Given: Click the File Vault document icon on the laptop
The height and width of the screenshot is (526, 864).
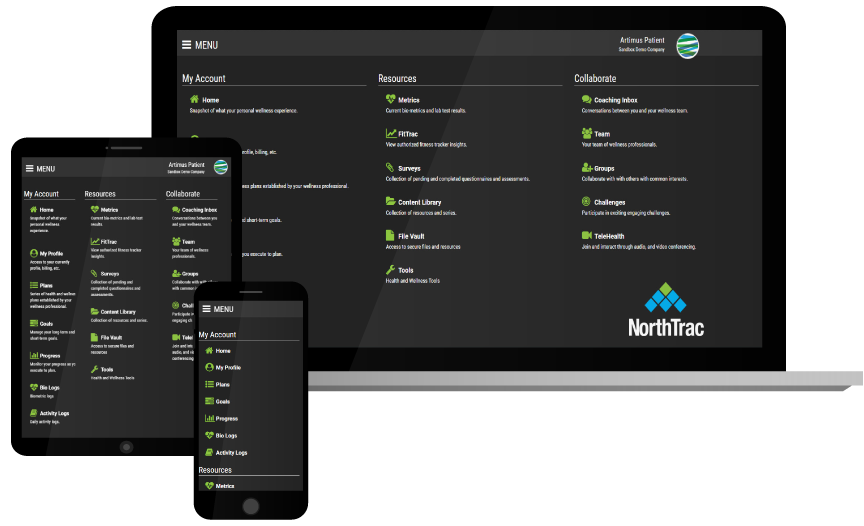Looking at the screenshot, I should tap(390, 236).
